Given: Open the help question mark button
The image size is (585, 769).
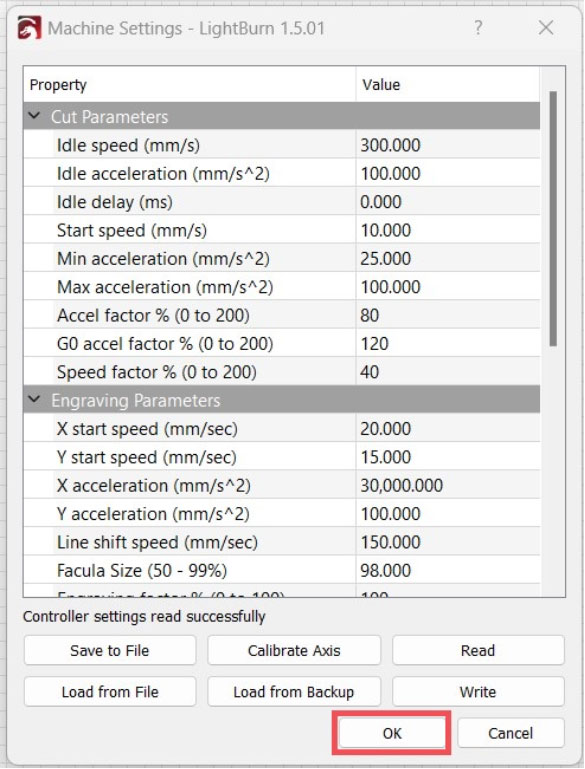Looking at the screenshot, I should coord(478,28).
